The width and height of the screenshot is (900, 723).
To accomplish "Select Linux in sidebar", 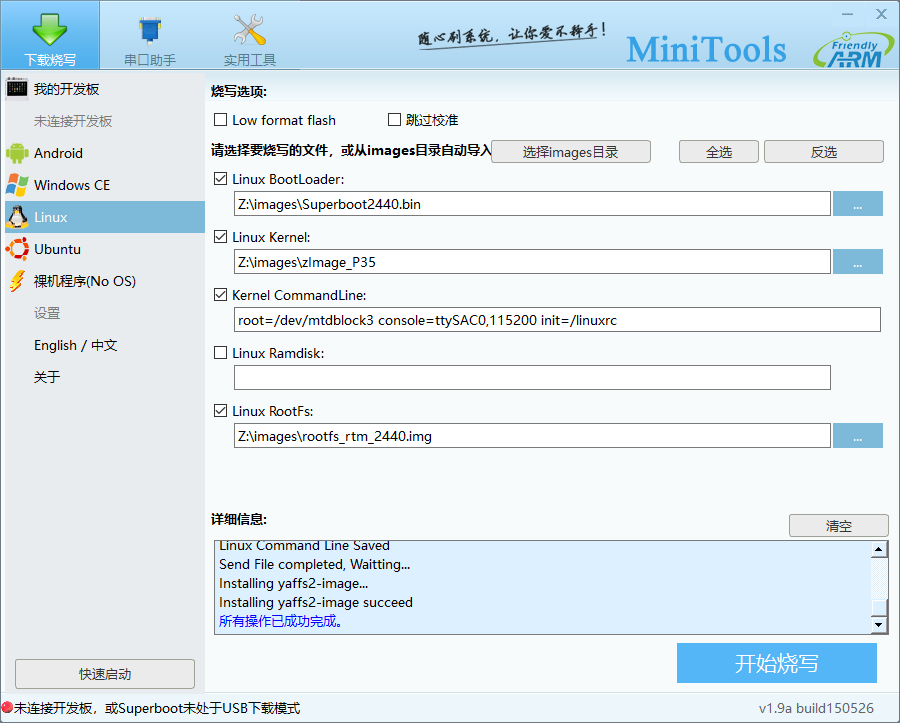I will point(105,217).
